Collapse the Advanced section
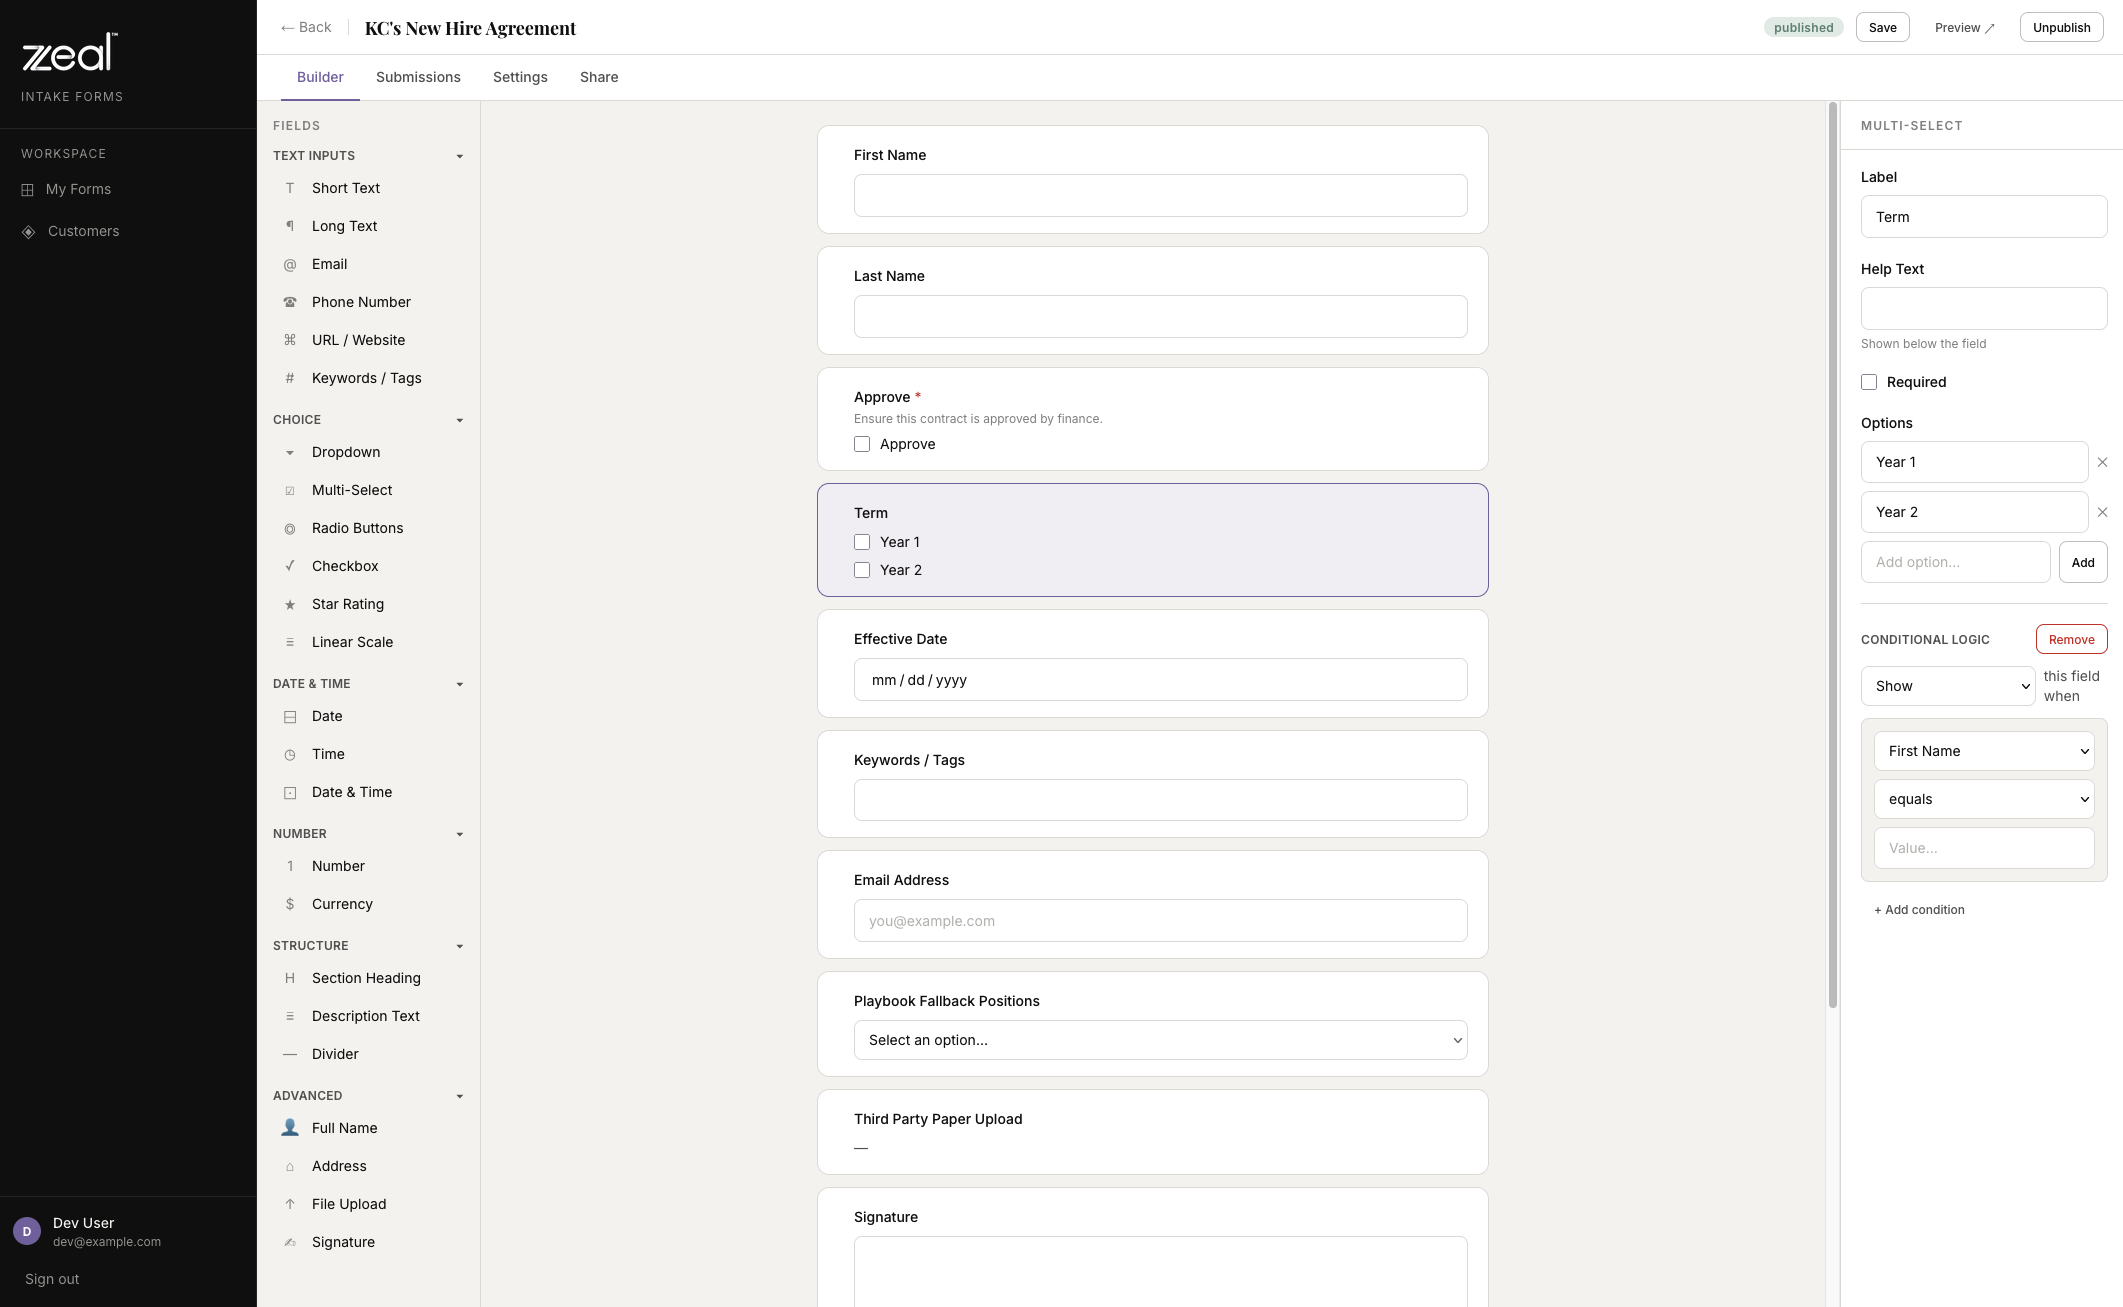 460,1096
